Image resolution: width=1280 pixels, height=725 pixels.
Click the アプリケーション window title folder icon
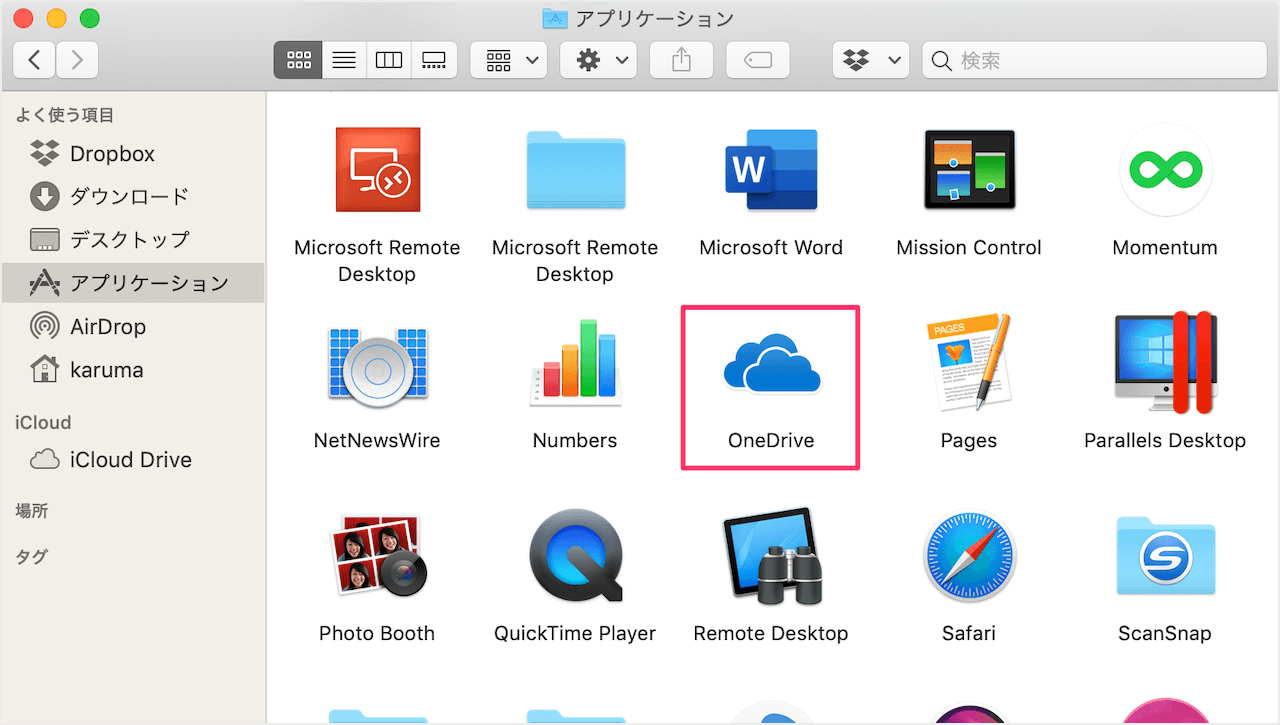click(x=555, y=18)
